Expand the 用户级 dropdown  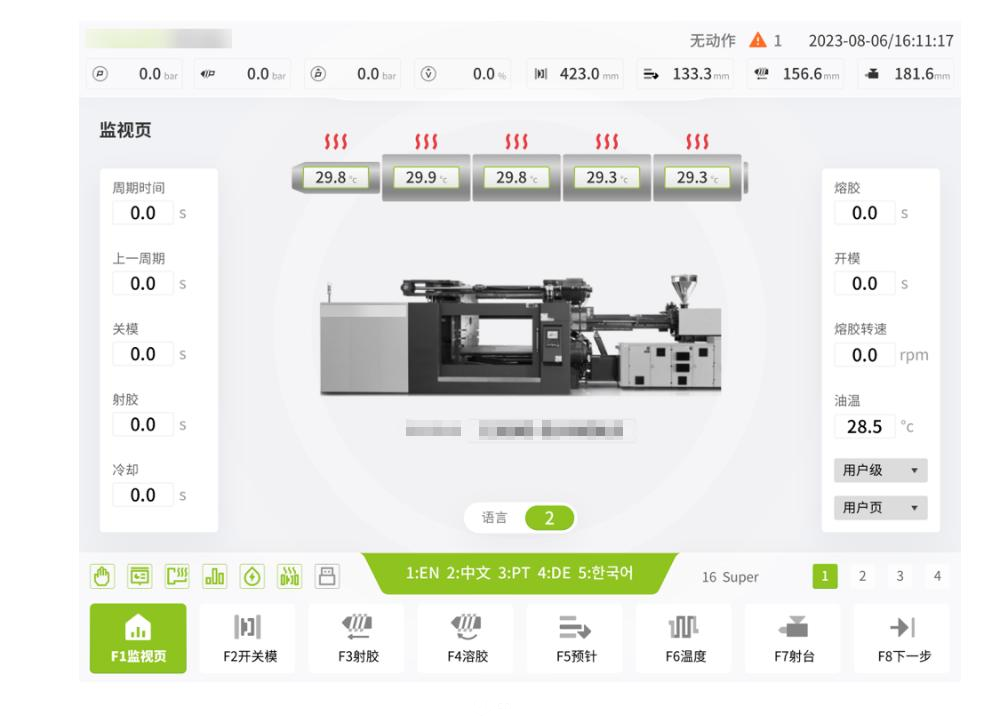880,470
